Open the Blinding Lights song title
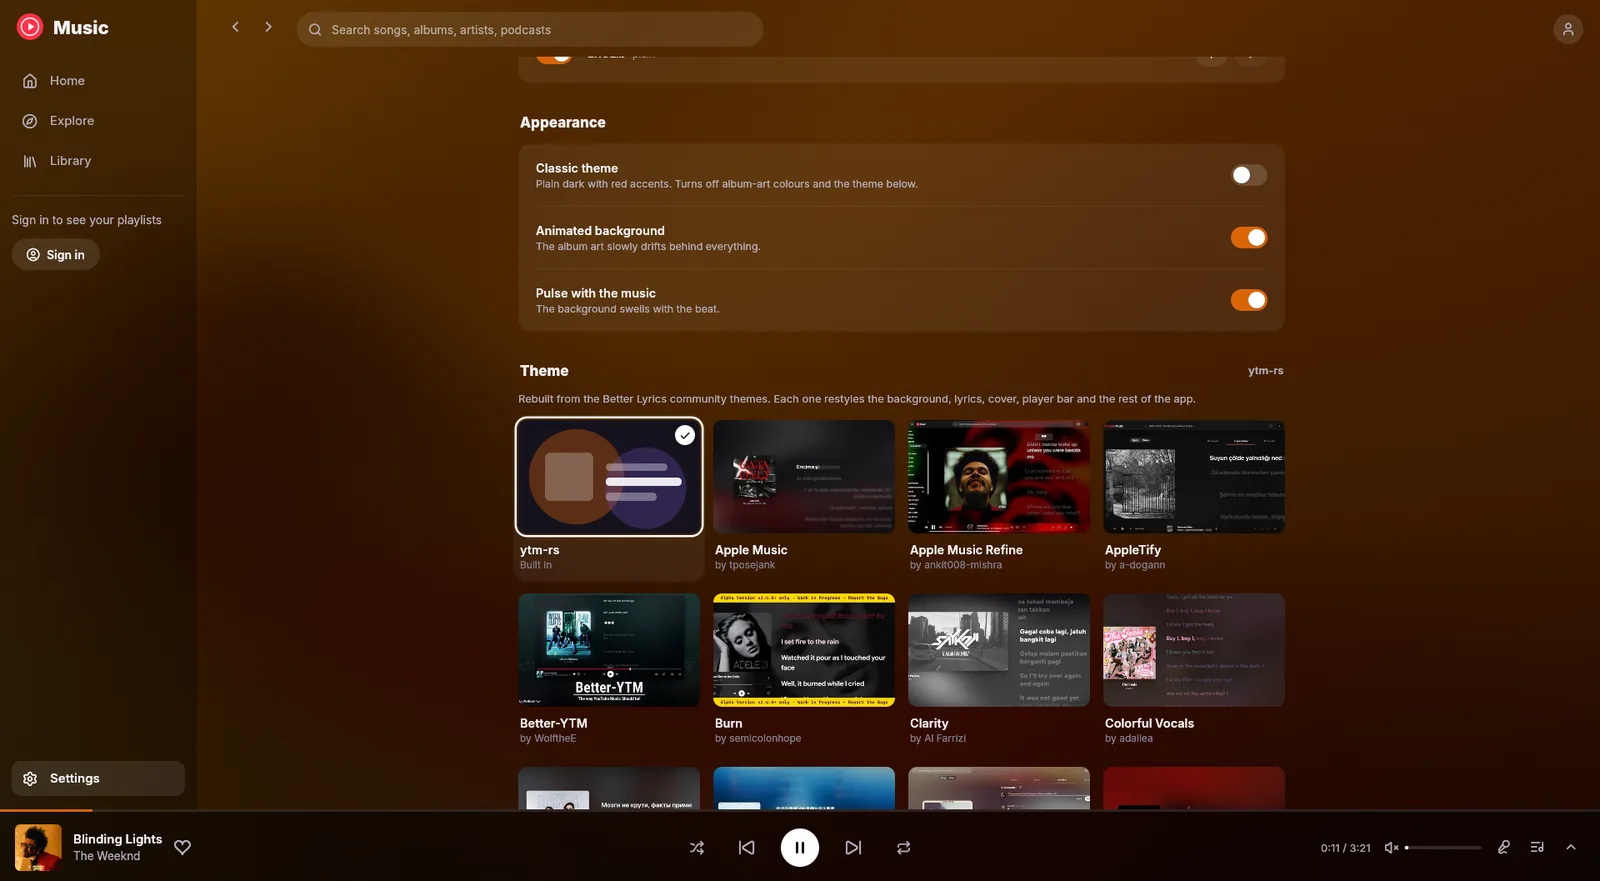This screenshot has height=881, width=1600. pyautogui.click(x=118, y=839)
